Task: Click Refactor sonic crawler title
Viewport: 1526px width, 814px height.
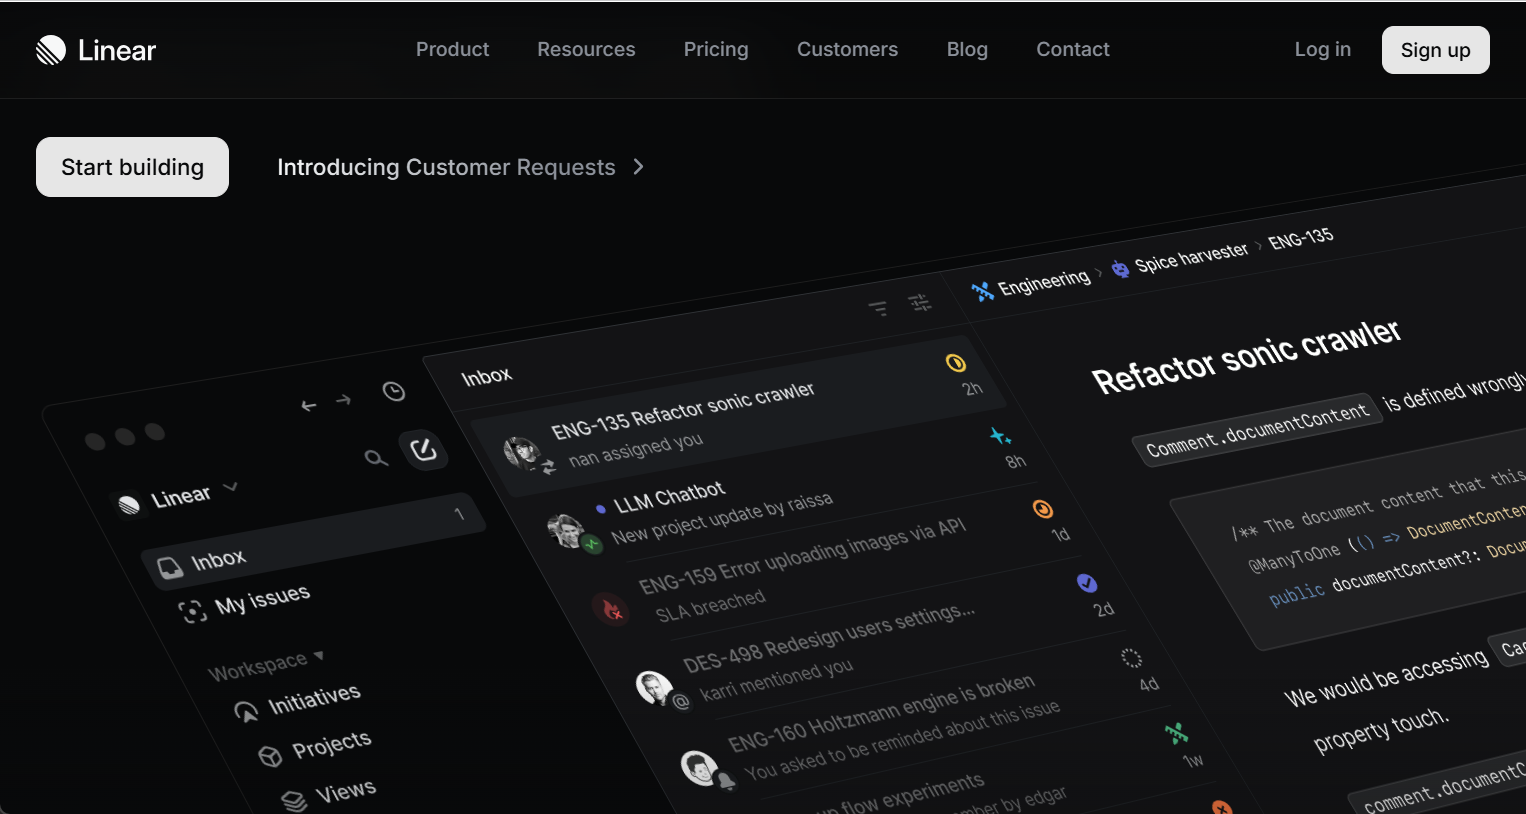Action: [x=1246, y=357]
